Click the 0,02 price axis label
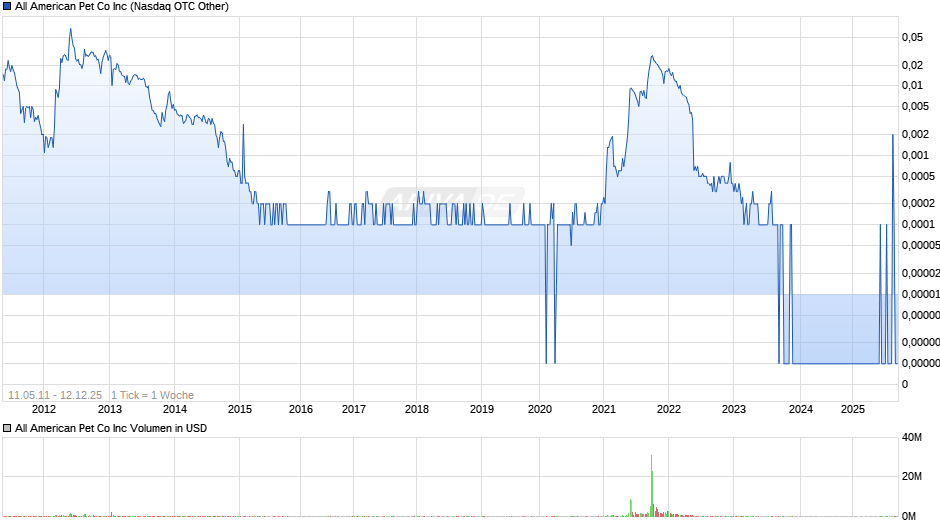 coord(912,65)
